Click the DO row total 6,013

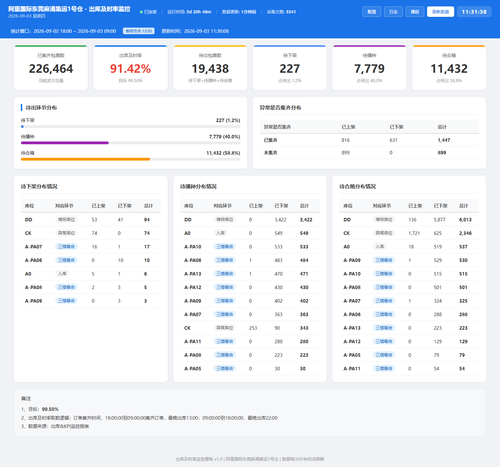(x=465, y=220)
